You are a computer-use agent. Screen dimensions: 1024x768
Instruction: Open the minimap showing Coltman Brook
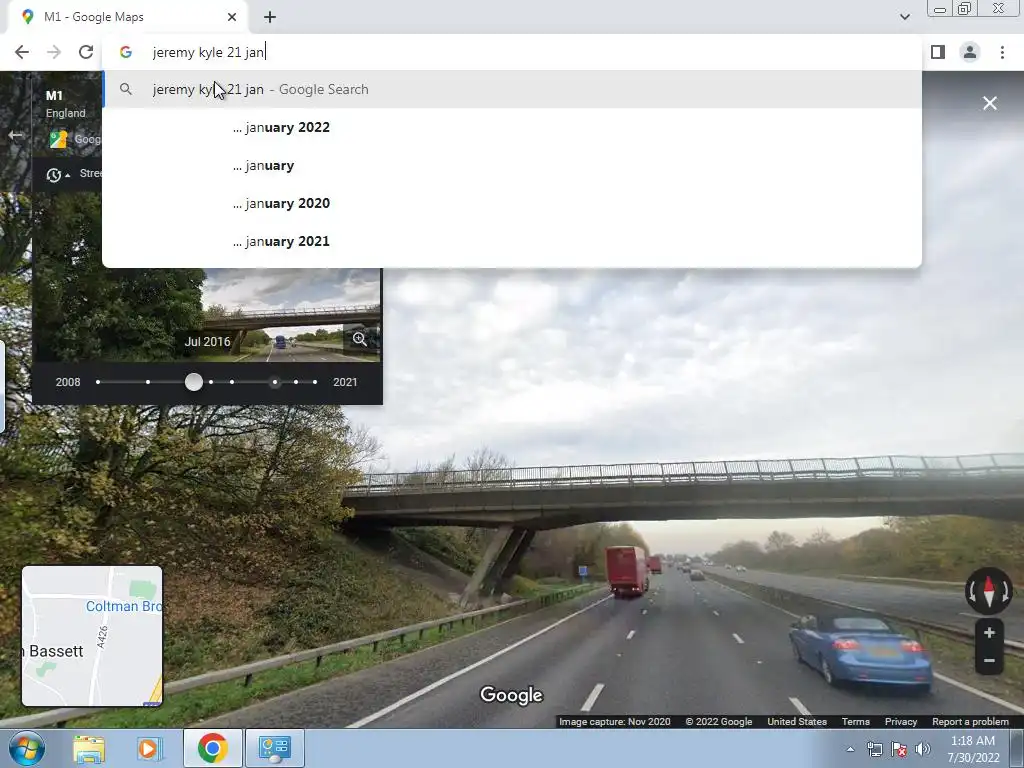coord(92,636)
